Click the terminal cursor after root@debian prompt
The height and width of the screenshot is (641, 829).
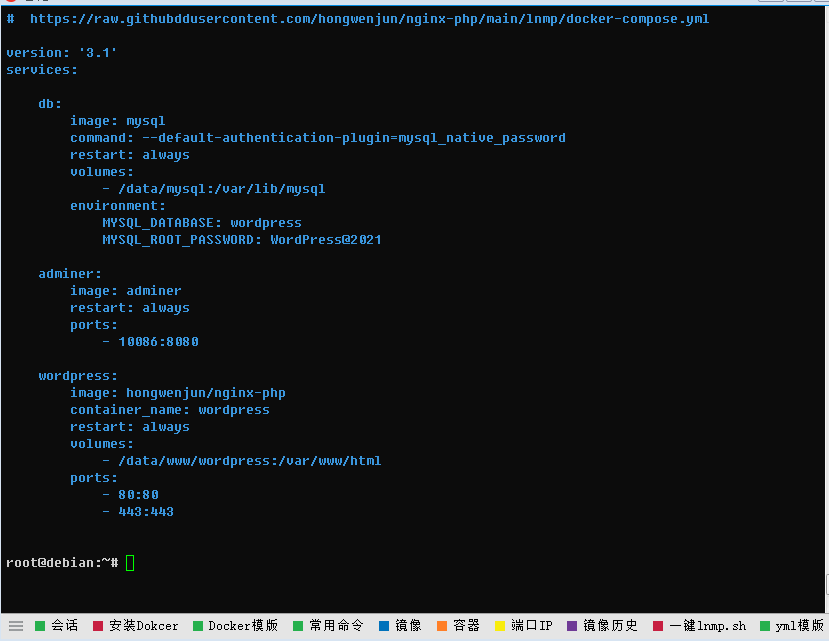coord(130,563)
